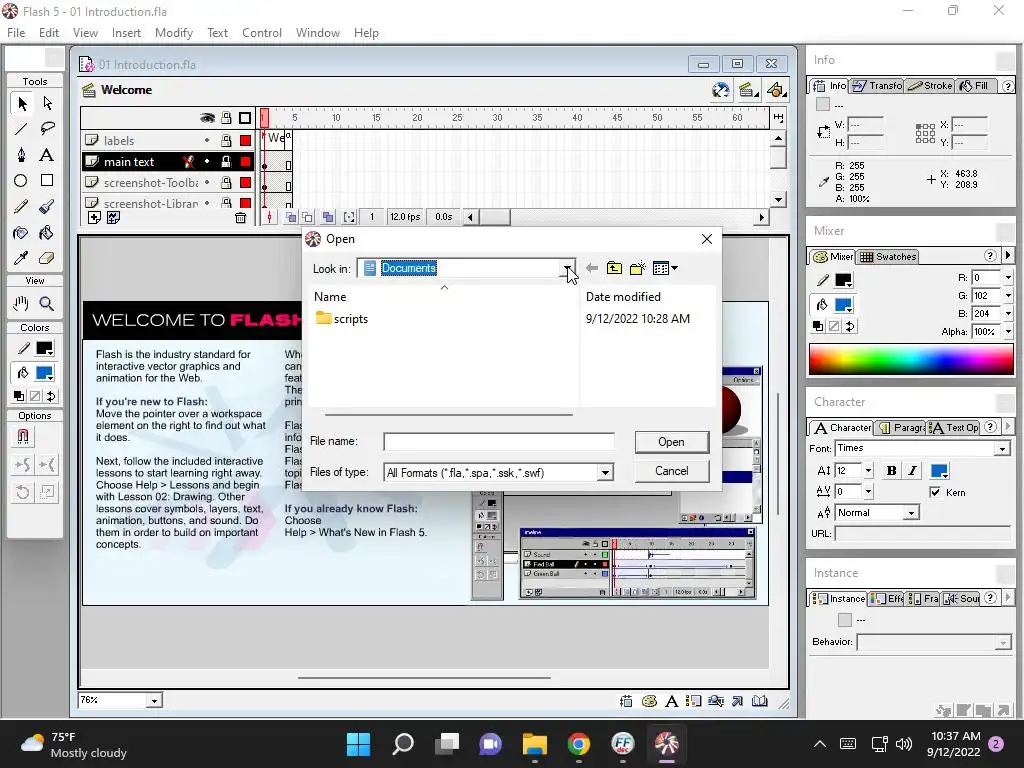This screenshot has height=768, width=1024.
Task: Select the Ink Bottle tool
Action: click(x=22, y=232)
